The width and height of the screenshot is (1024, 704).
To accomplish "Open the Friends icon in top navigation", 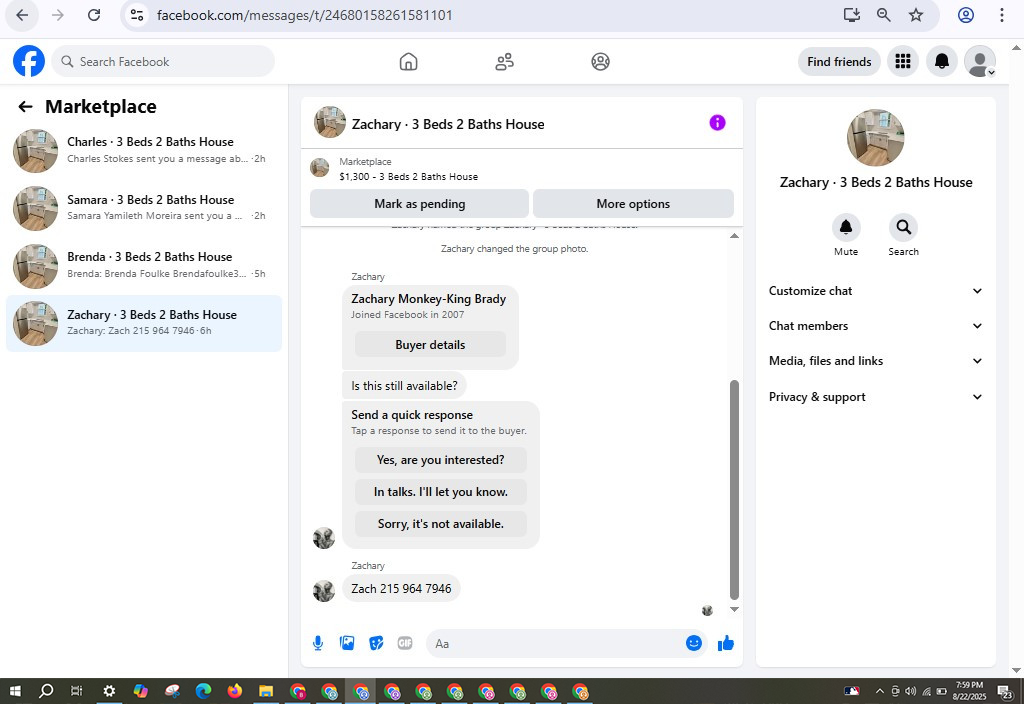I will (x=504, y=61).
